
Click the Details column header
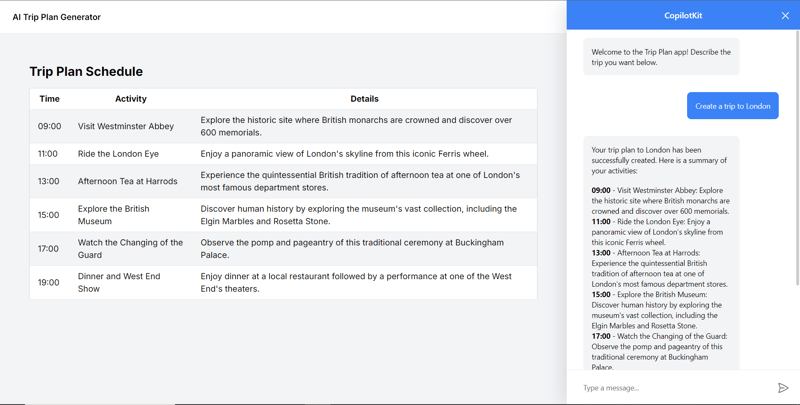tap(364, 99)
